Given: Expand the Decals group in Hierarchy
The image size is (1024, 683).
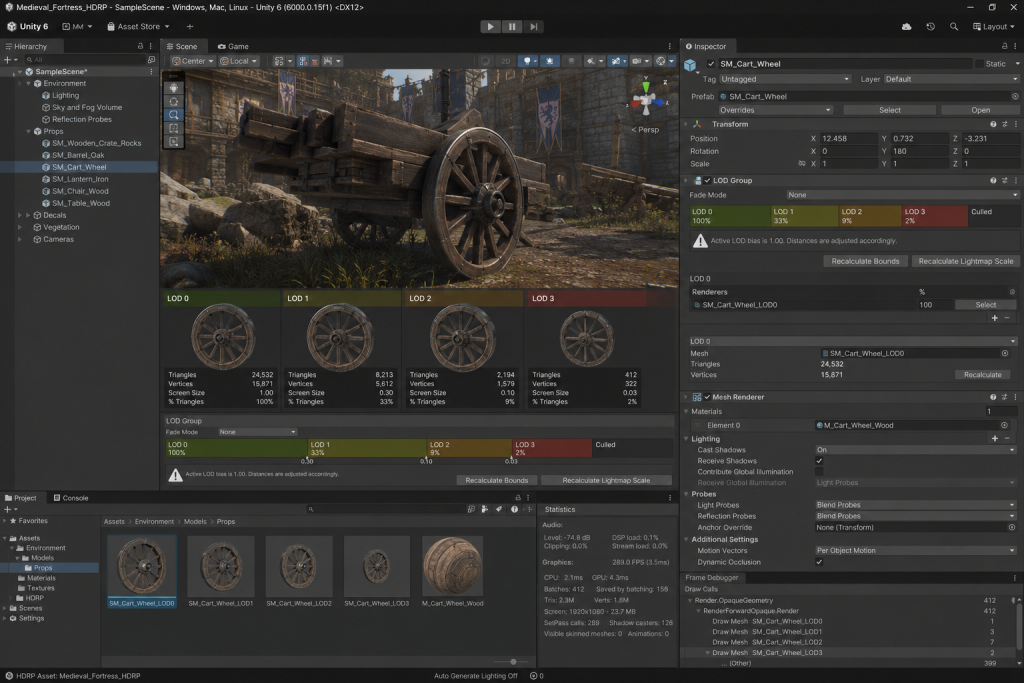Looking at the screenshot, I should [28, 215].
